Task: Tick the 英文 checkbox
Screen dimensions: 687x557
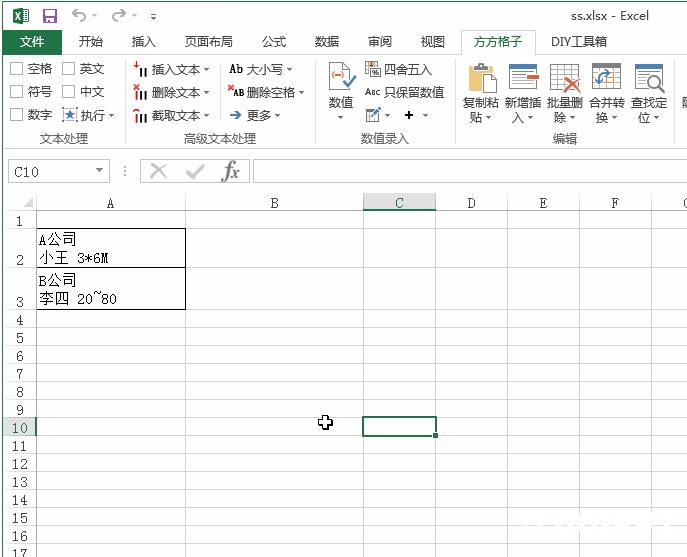Action: (68, 68)
